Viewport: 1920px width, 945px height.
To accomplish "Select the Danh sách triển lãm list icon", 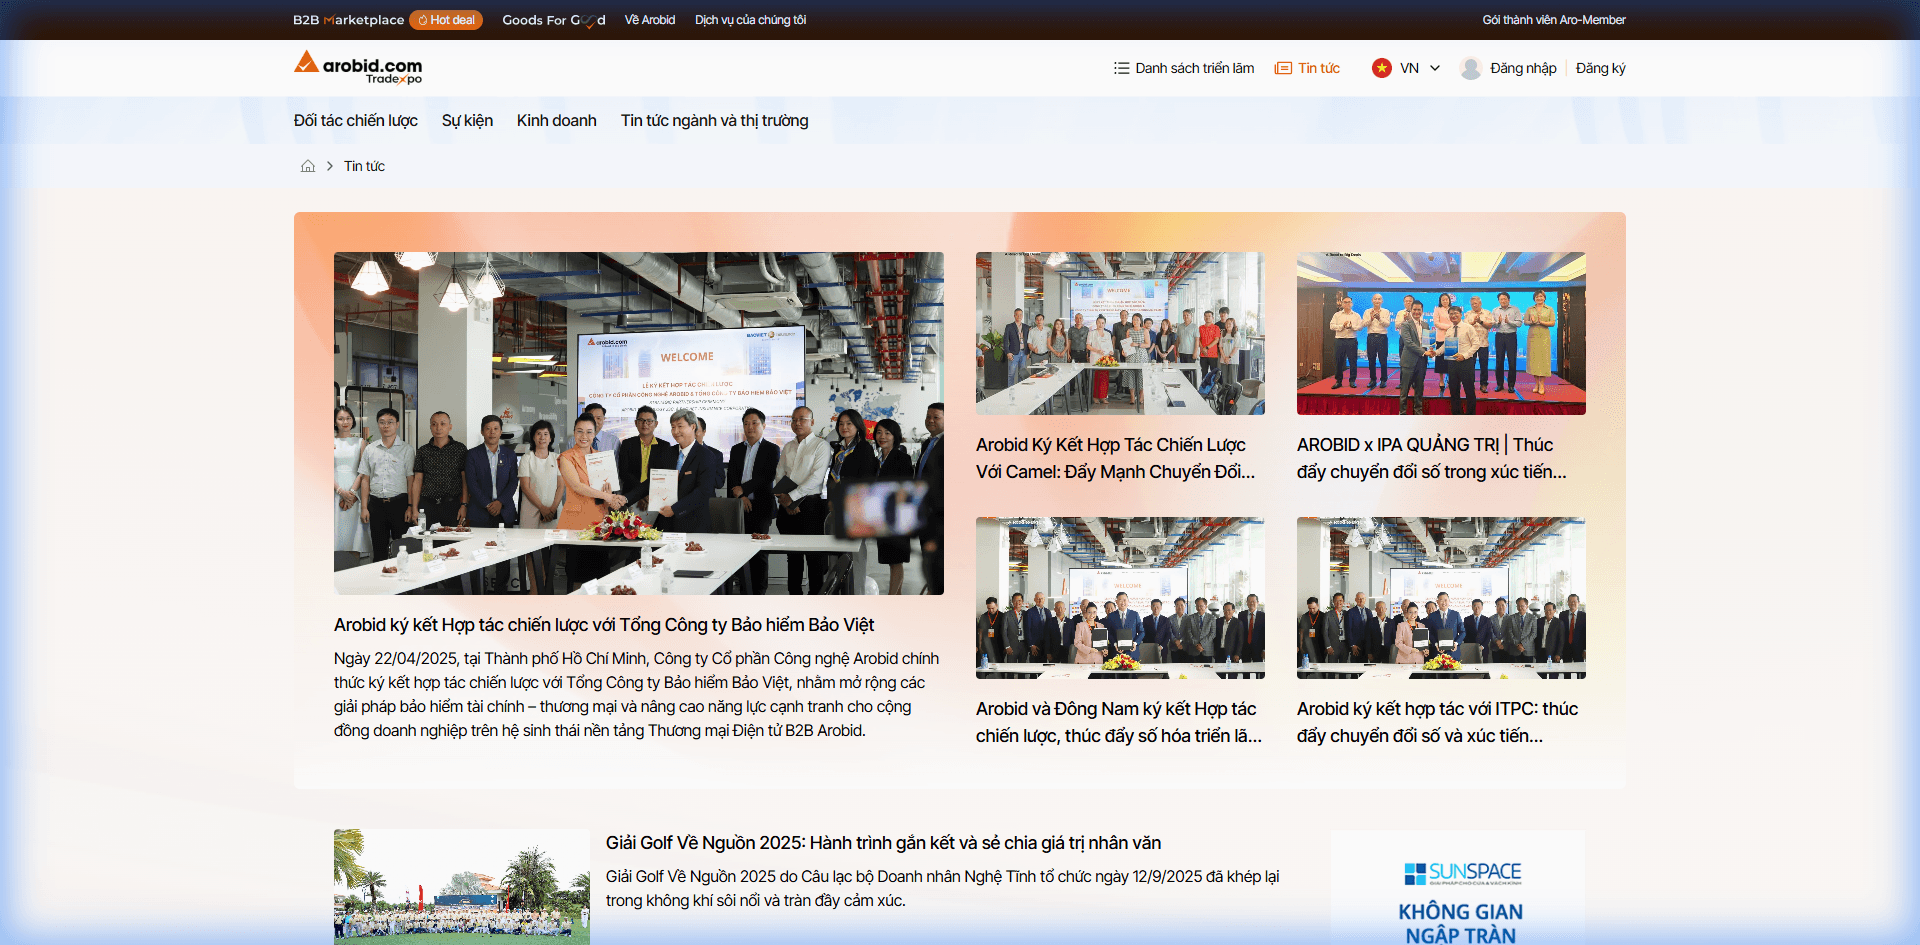I will click(1120, 68).
